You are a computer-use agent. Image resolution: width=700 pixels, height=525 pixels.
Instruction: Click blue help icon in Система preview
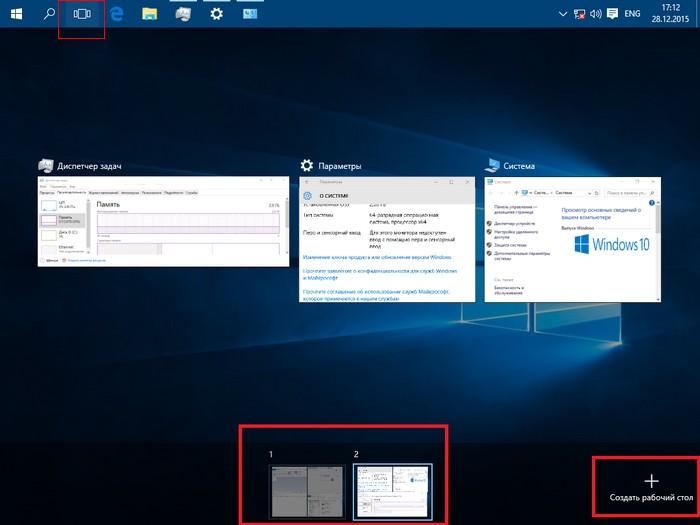click(652, 203)
